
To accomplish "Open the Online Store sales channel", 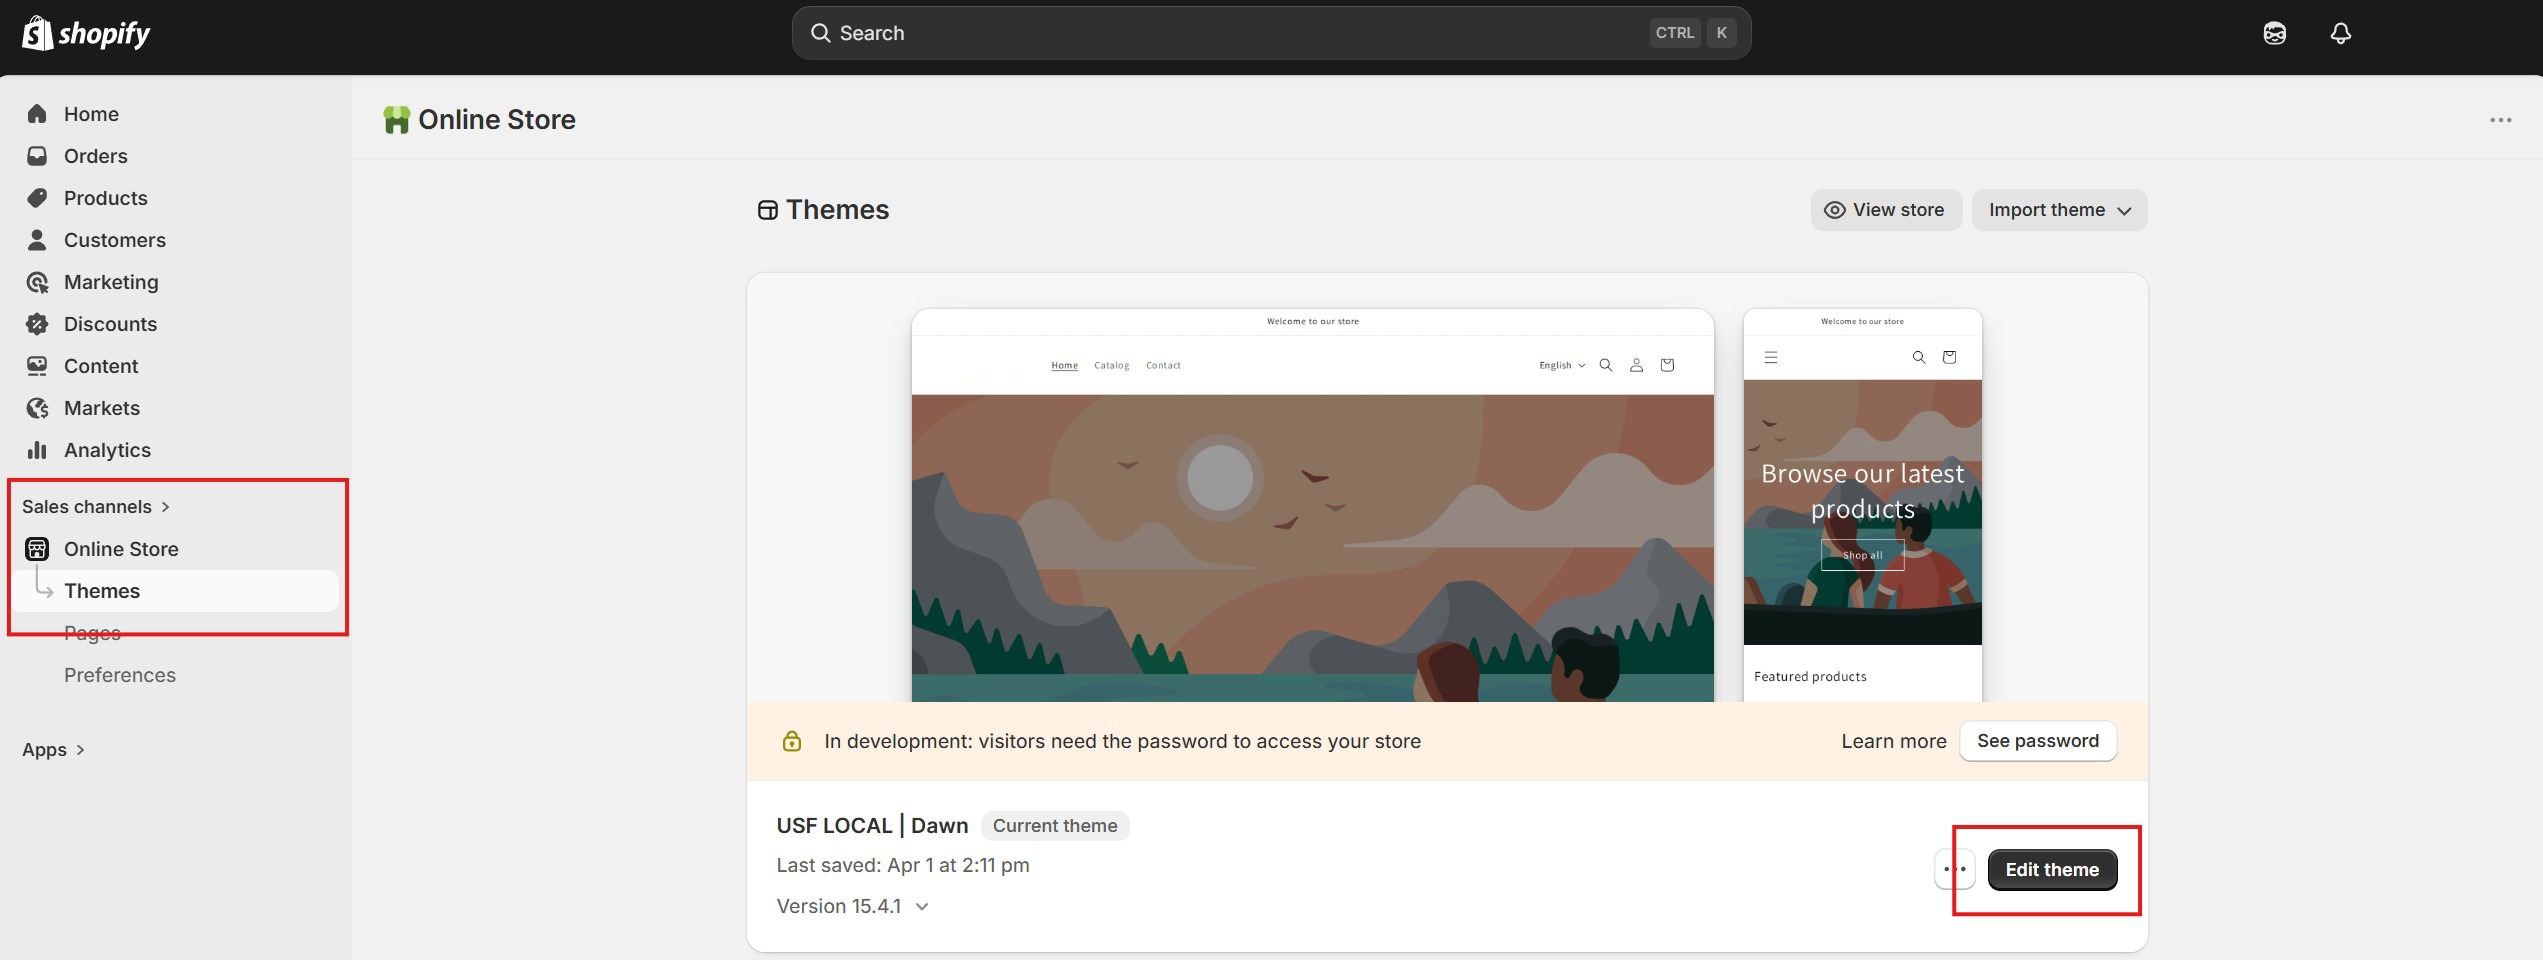I will (x=121, y=548).
